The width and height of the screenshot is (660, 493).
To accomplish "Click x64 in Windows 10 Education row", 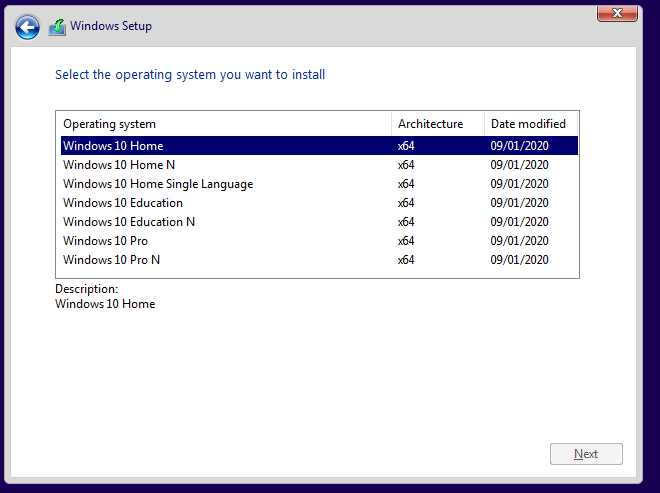I will pos(406,203).
